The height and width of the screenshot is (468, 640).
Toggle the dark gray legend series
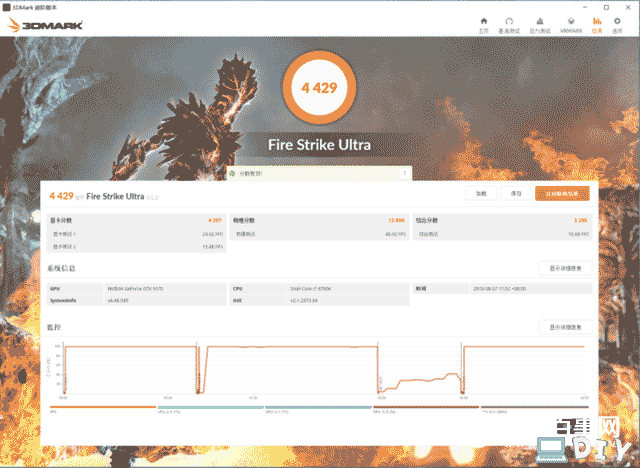pos(534,407)
